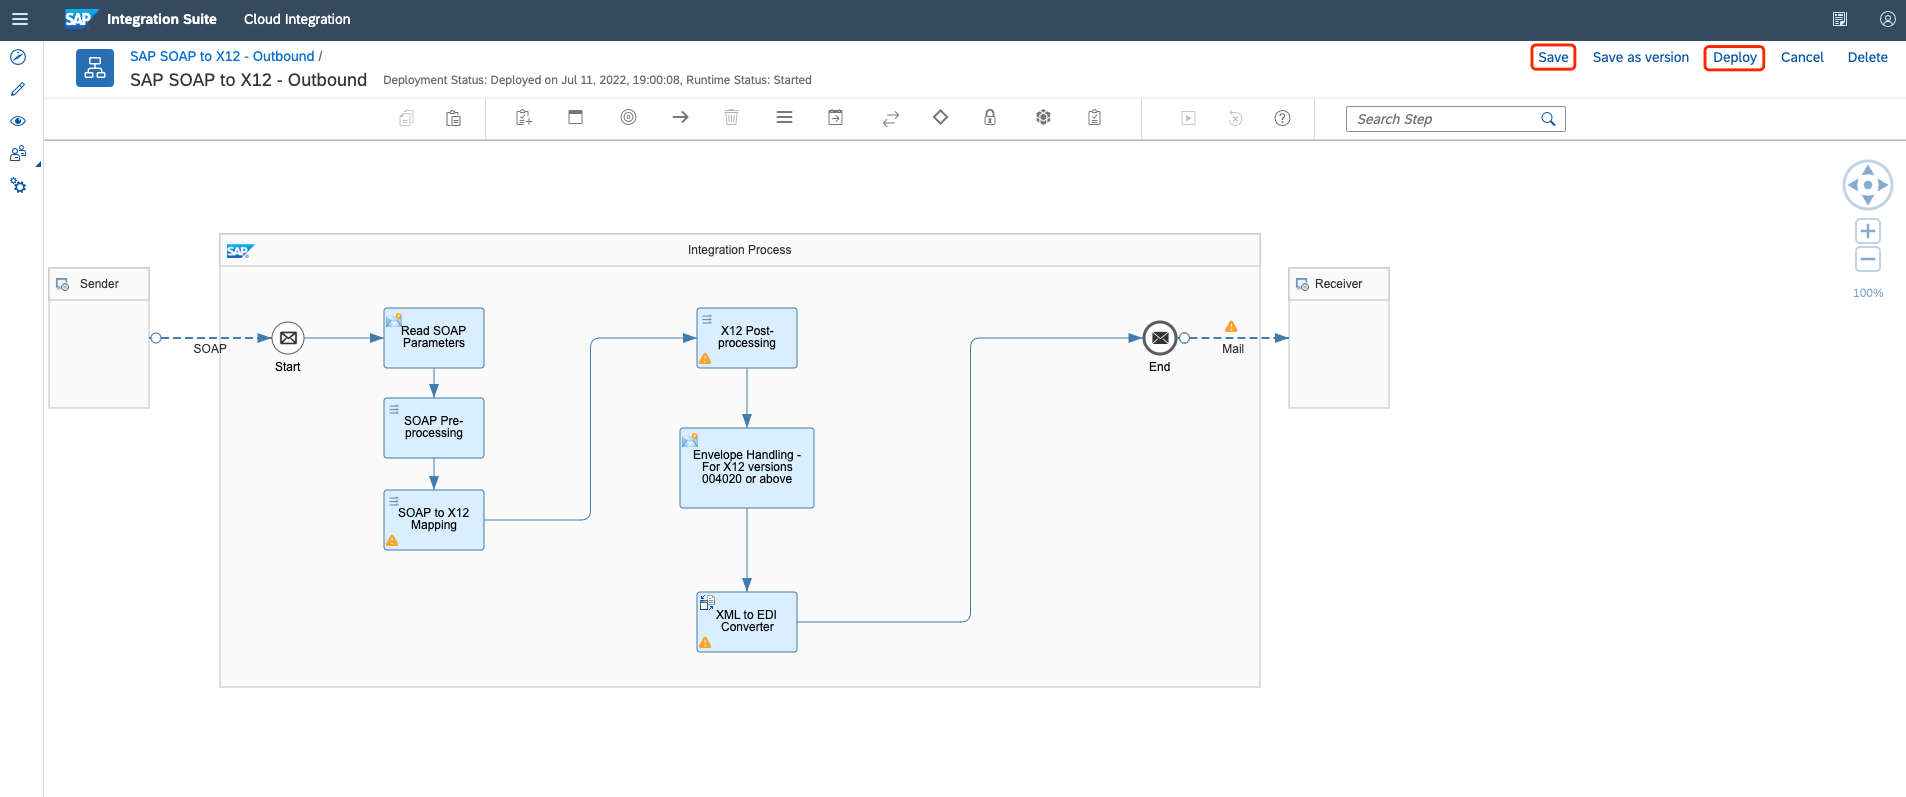Select the Envelope Handling step

tap(747, 468)
